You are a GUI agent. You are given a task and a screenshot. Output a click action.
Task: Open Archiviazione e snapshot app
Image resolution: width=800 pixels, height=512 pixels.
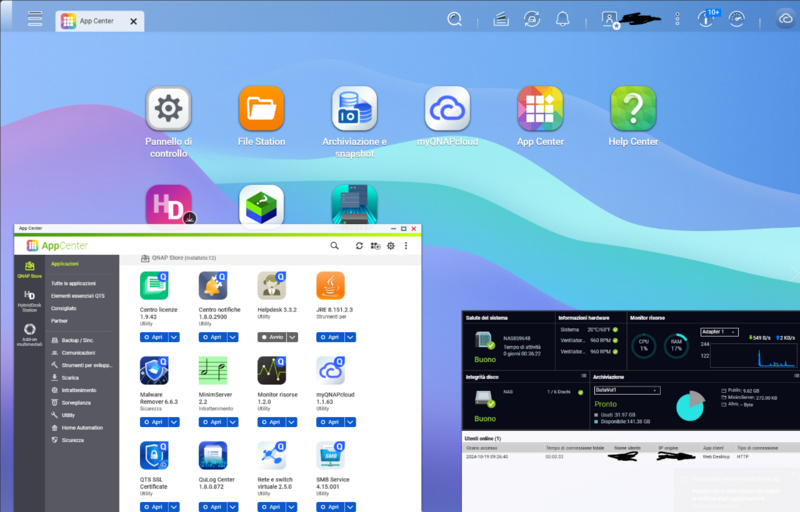coord(354,109)
